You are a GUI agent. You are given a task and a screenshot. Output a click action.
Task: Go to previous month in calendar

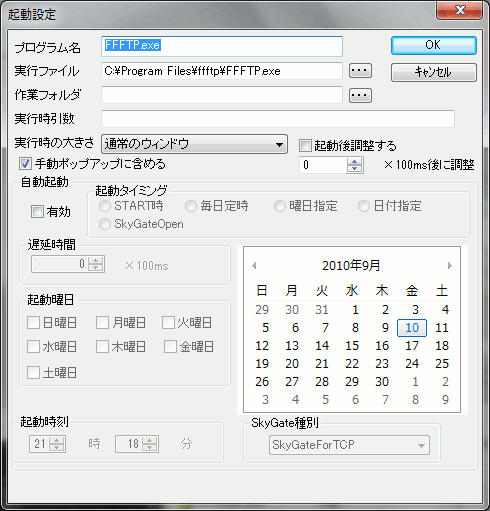pyautogui.click(x=254, y=266)
